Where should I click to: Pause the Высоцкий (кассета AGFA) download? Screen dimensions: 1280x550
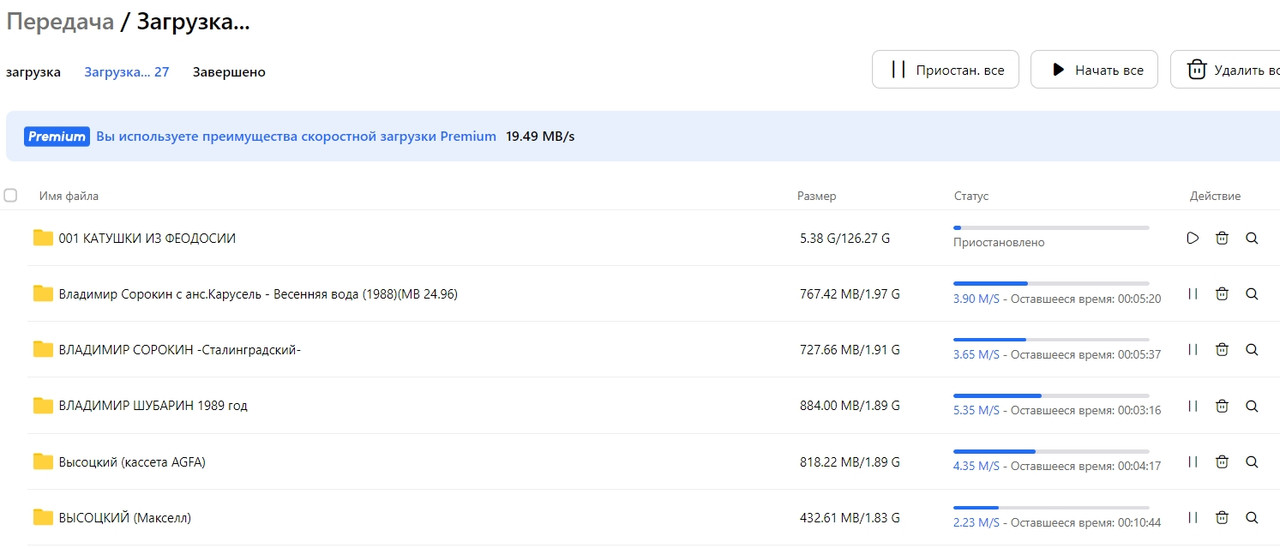[x=1192, y=462]
